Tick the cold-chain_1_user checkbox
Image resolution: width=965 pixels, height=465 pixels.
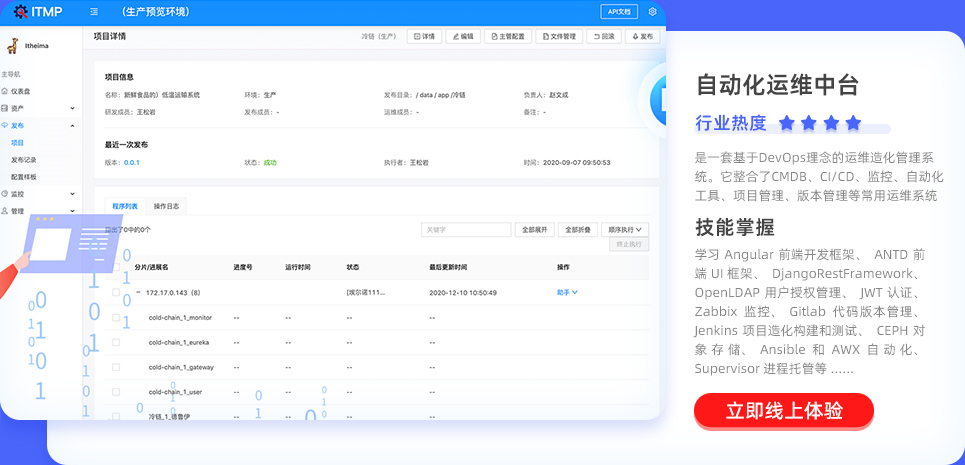(x=116, y=392)
